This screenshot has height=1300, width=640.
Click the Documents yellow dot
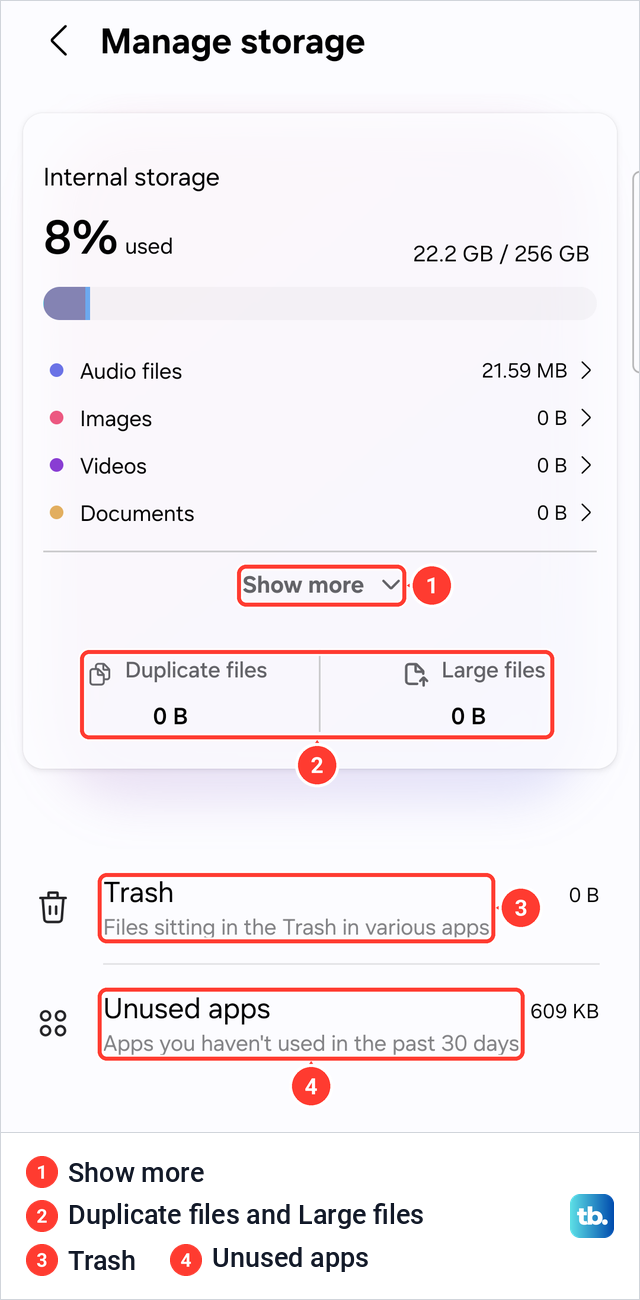pyautogui.click(x=57, y=513)
